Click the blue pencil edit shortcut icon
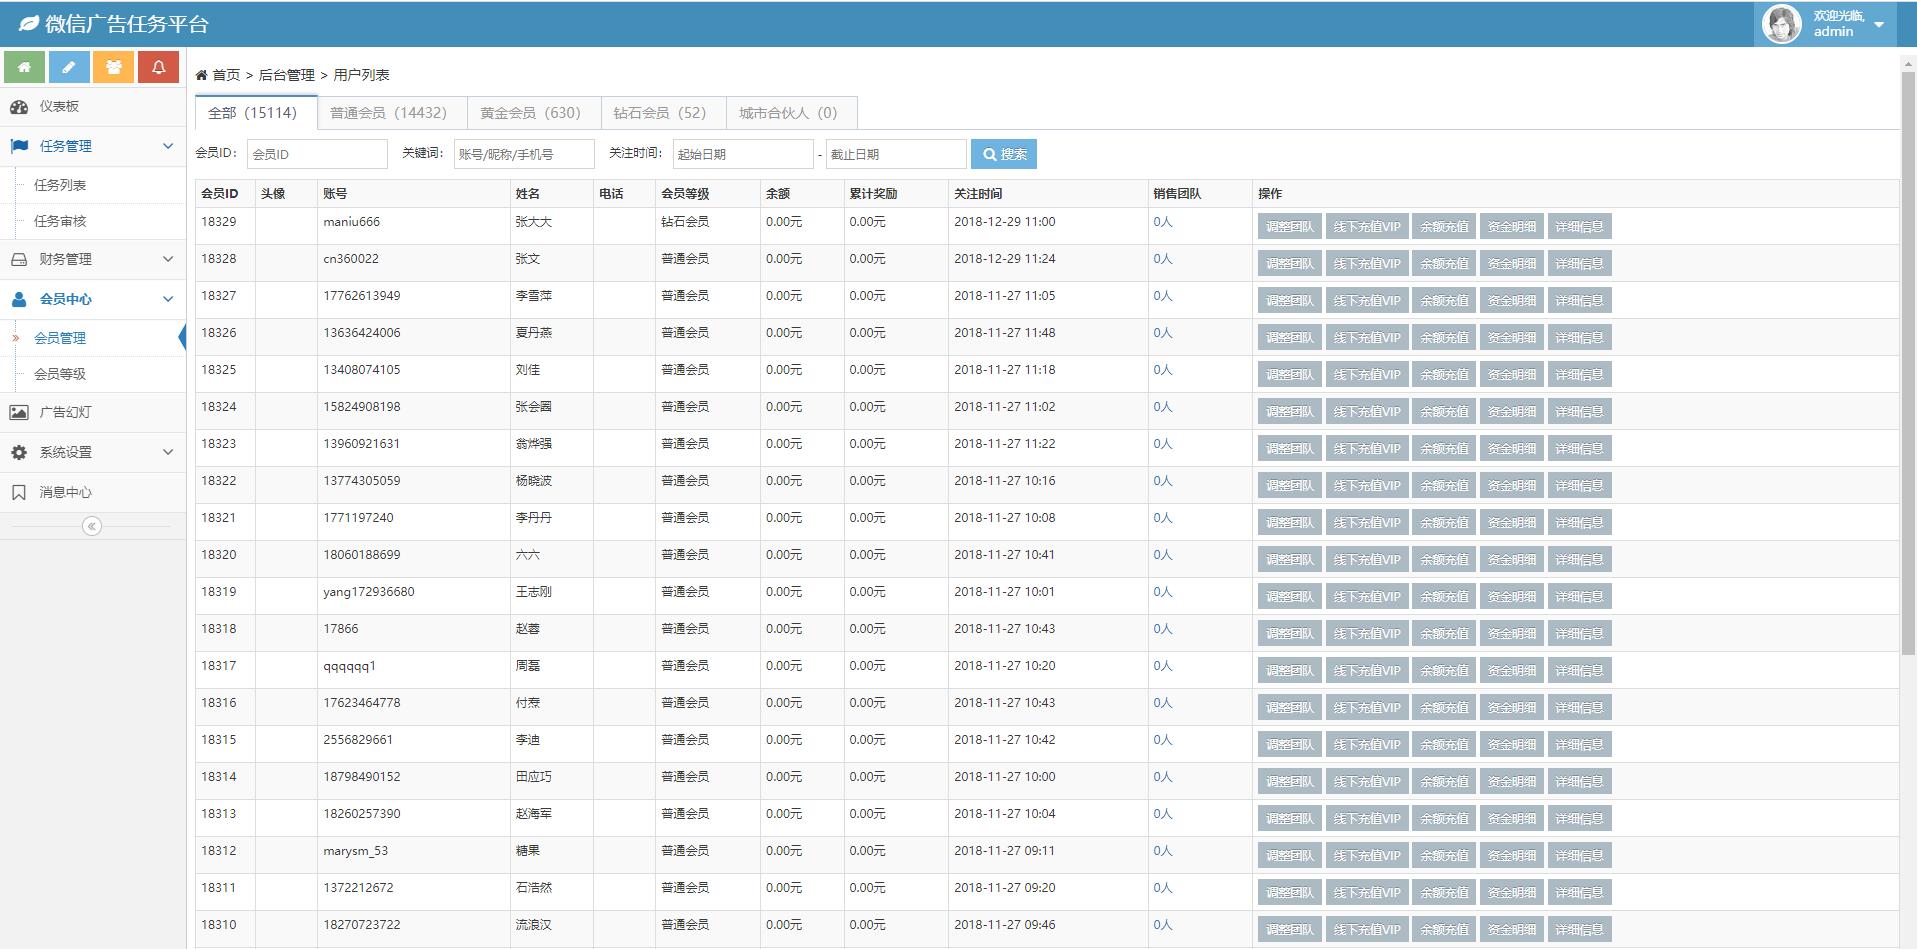The image size is (1917, 949). (x=69, y=67)
